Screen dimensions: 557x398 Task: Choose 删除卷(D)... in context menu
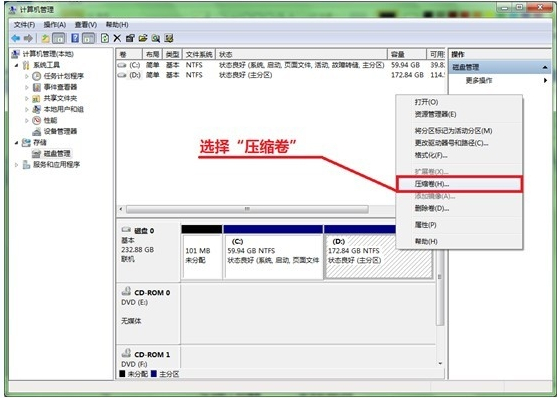[459, 209]
